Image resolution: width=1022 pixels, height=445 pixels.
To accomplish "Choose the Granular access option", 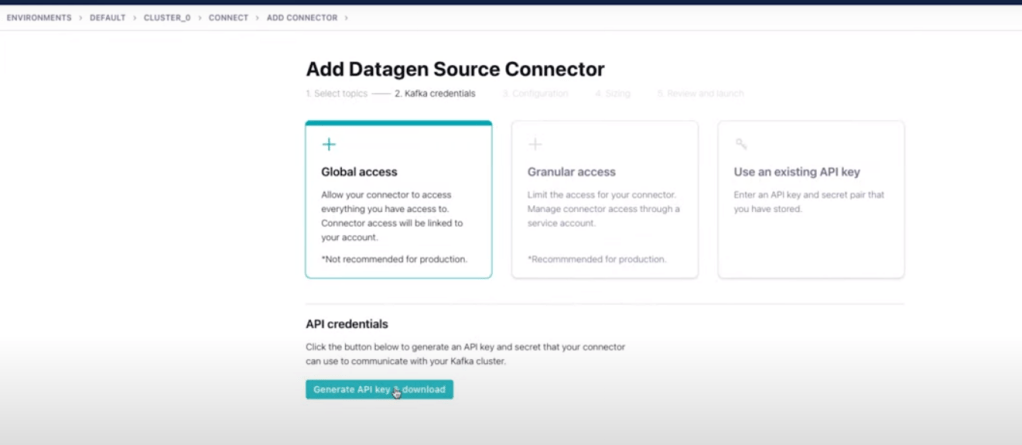I will coord(604,200).
